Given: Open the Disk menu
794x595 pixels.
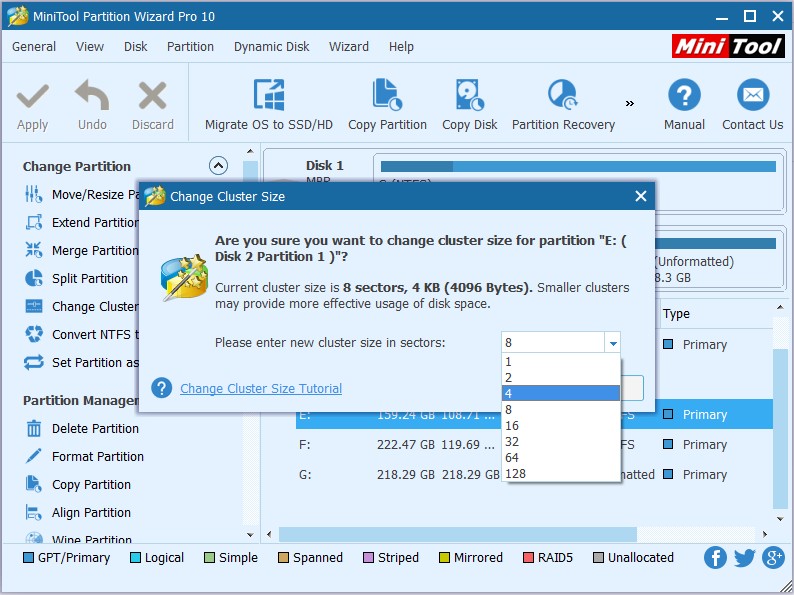Looking at the screenshot, I should tap(136, 47).
